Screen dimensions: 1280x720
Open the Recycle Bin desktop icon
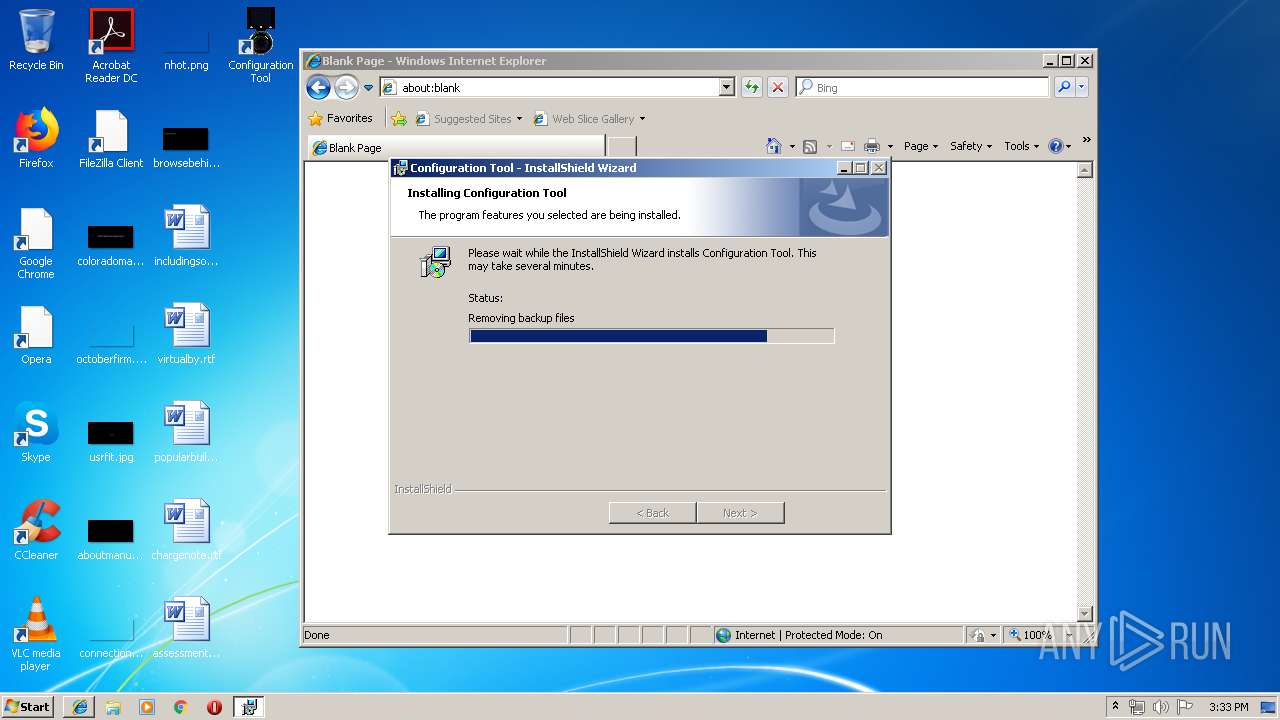tap(36, 40)
